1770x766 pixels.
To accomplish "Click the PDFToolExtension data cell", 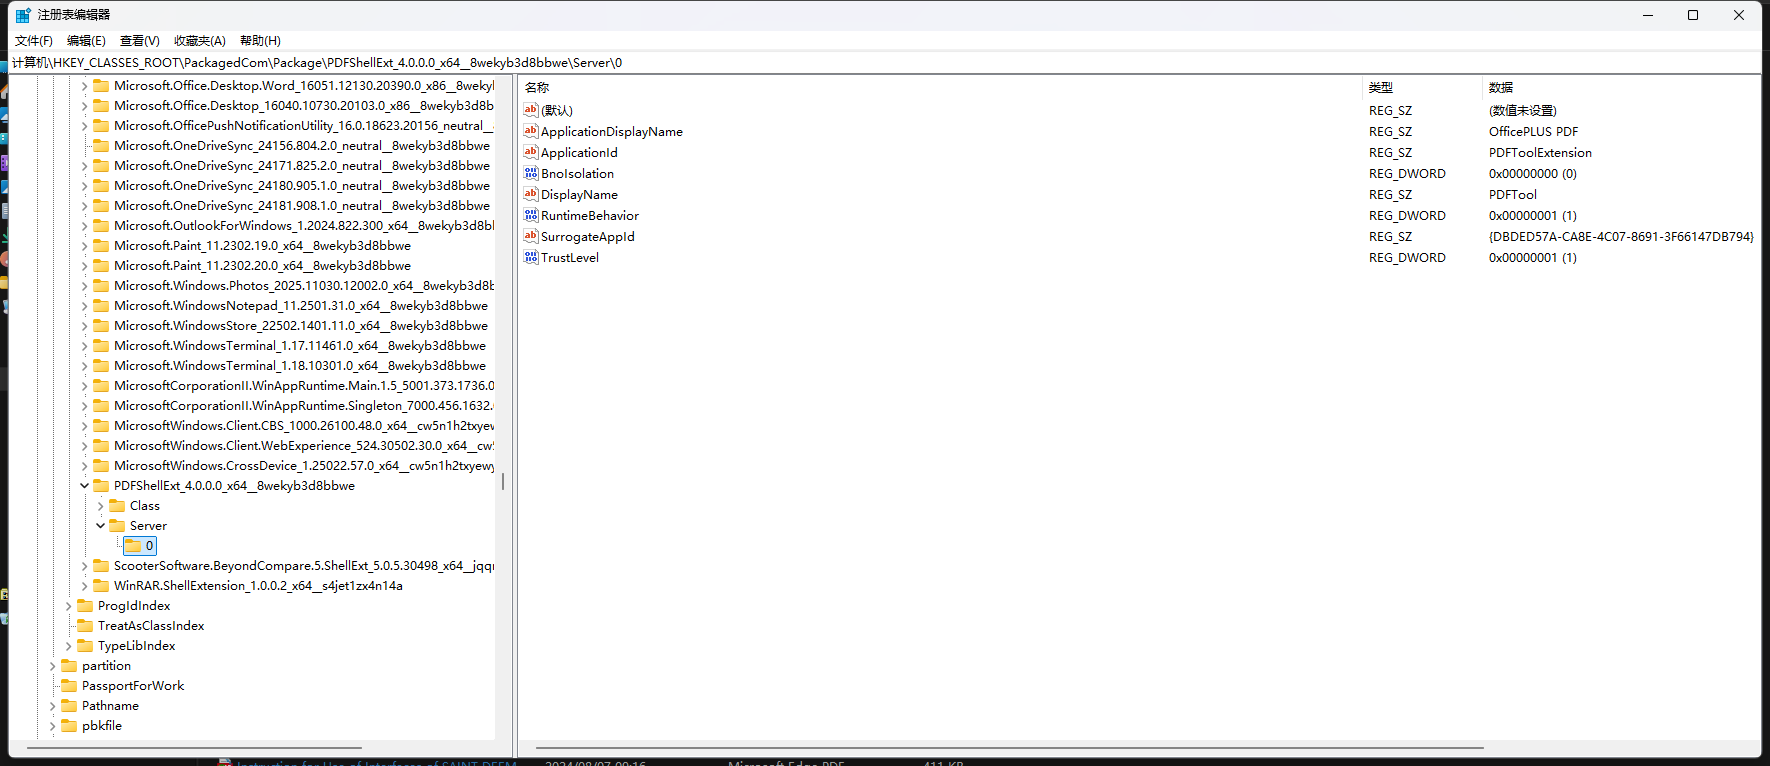I will (1540, 152).
